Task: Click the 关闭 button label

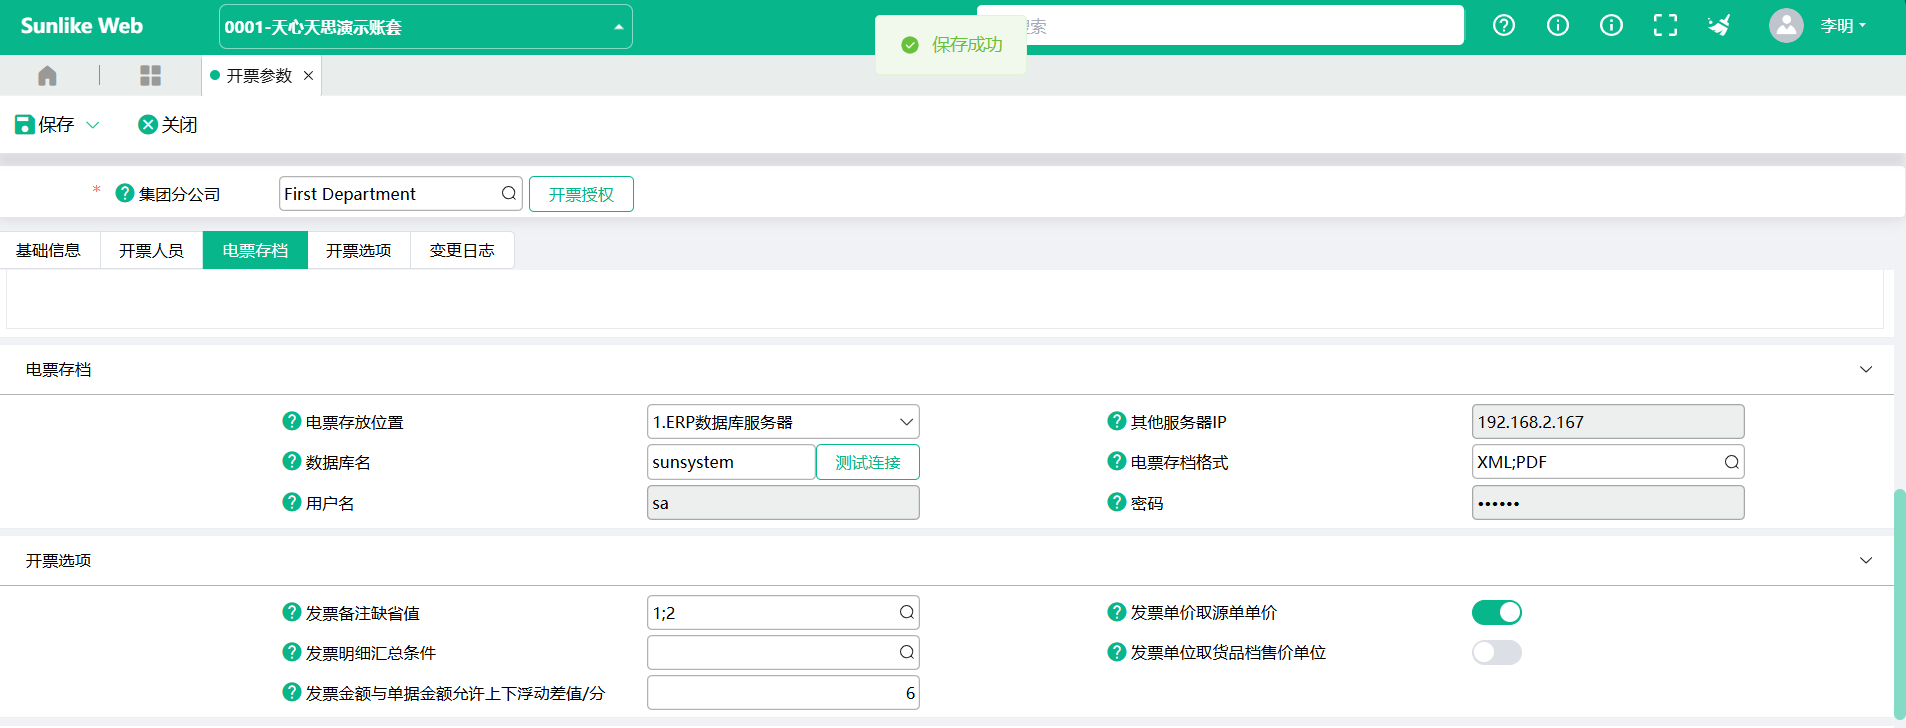Action: [180, 125]
